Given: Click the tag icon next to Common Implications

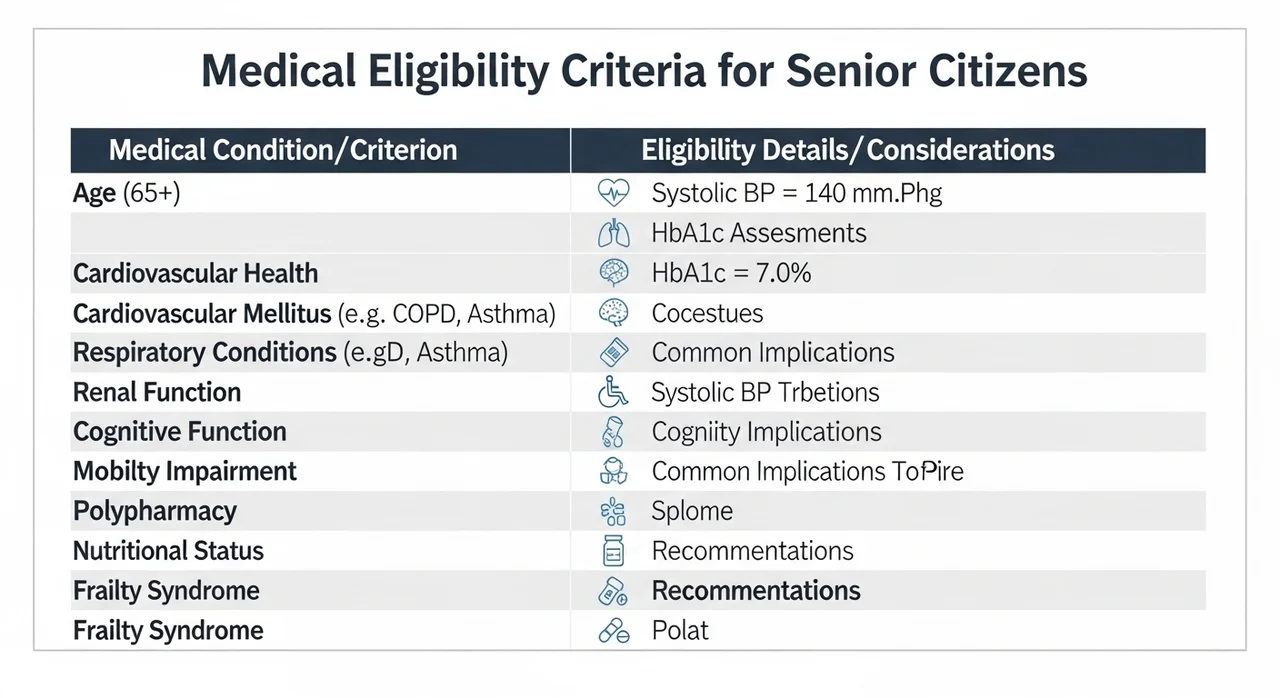Looking at the screenshot, I should point(612,353).
